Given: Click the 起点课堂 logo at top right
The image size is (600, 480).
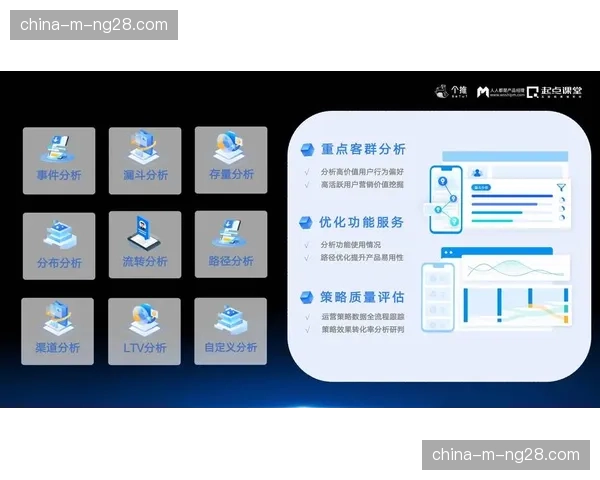Looking at the screenshot, I should [x=554, y=91].
